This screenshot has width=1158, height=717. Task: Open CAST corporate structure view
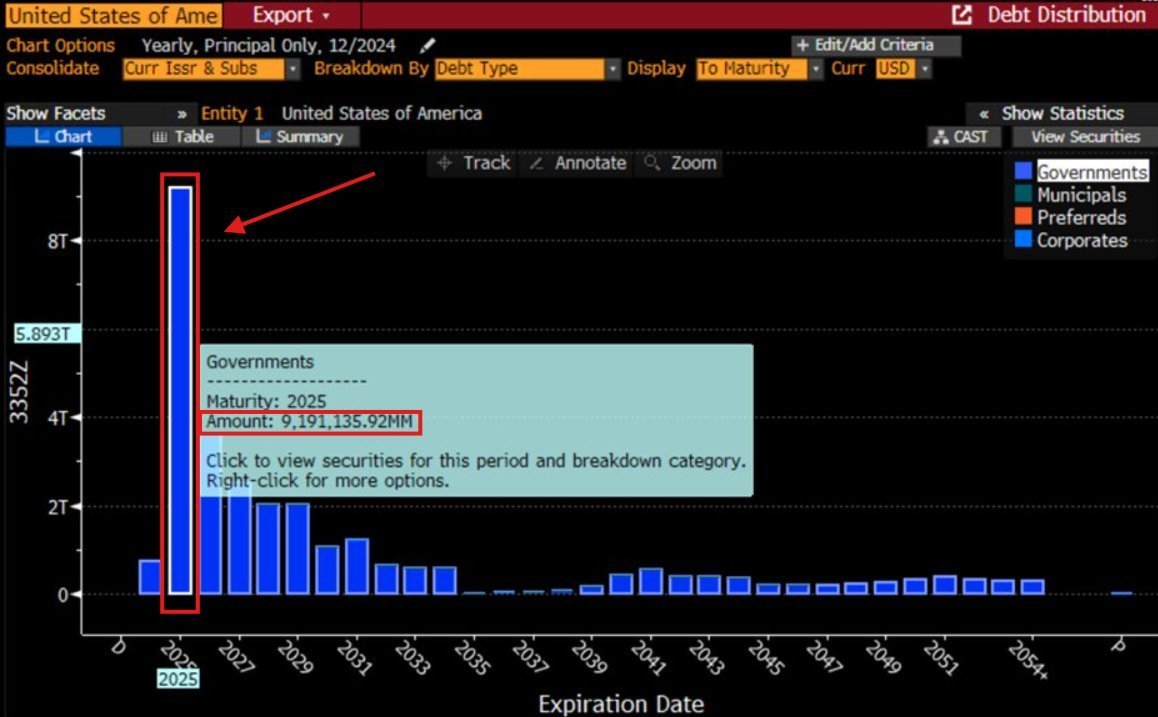tap(963, 136)
